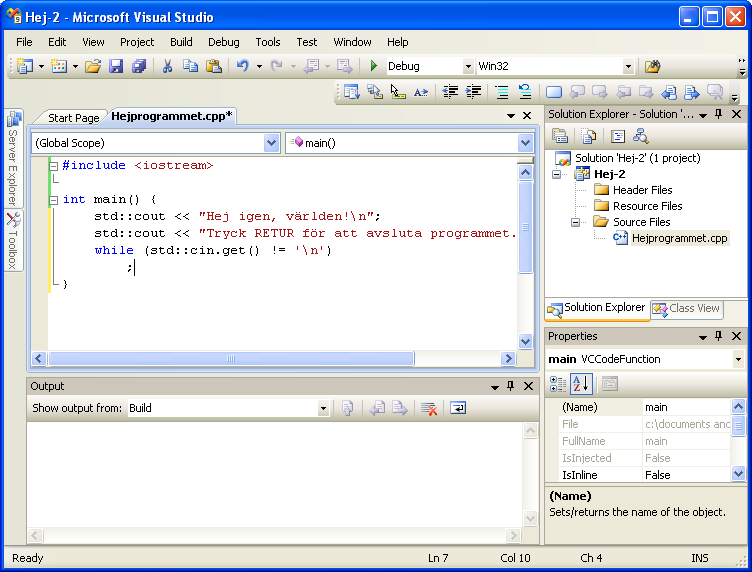Toggle Word Wrap in Output window

[x=458, y=409]
